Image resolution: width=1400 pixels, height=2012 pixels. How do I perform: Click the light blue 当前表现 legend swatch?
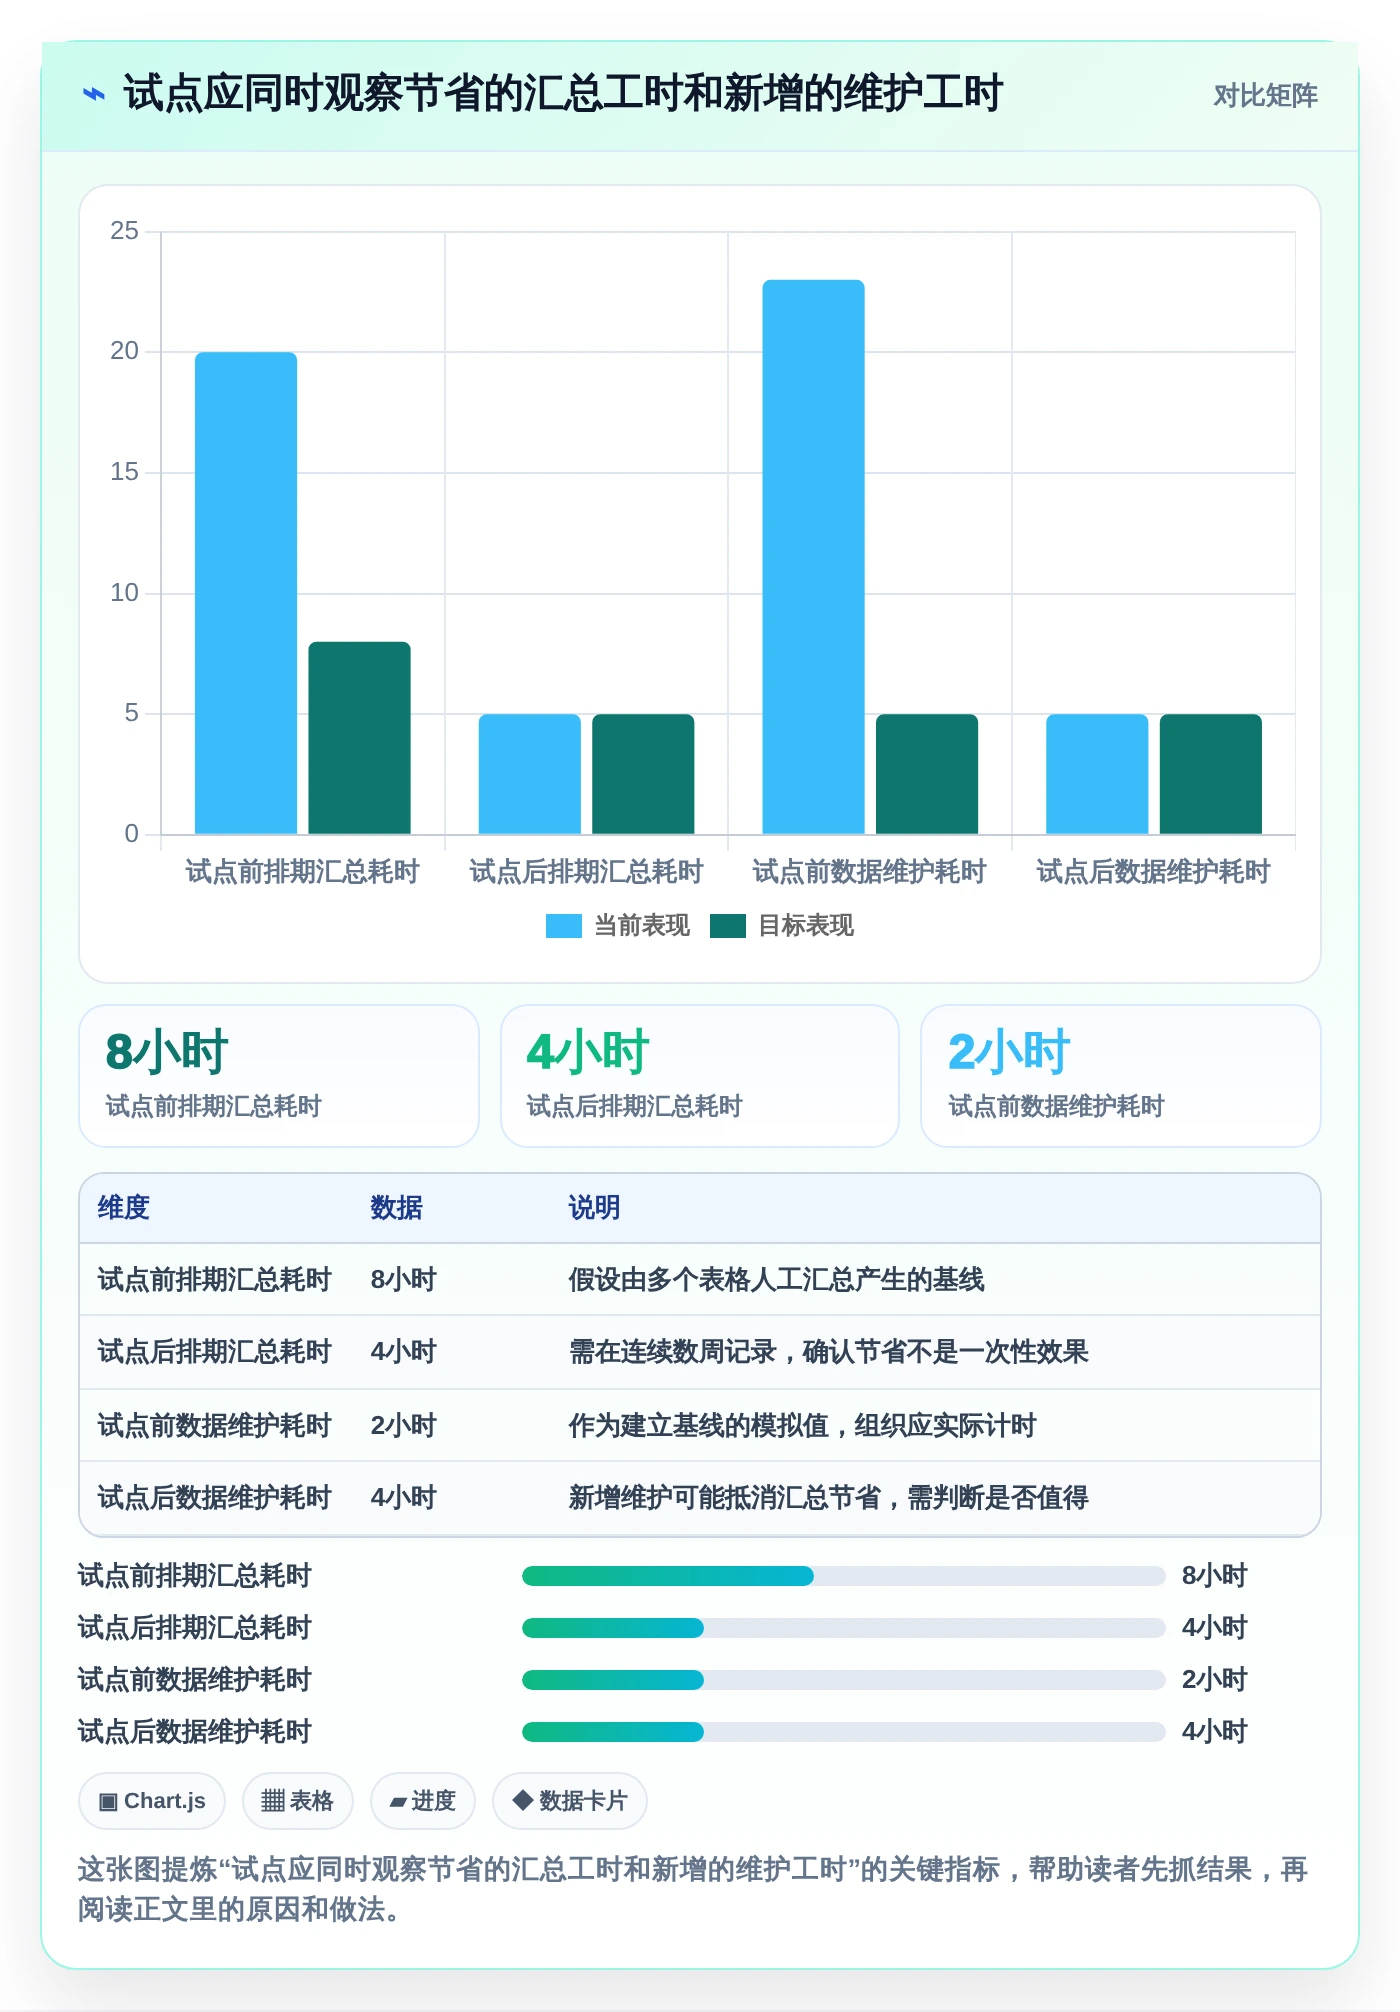click(564, 926)
